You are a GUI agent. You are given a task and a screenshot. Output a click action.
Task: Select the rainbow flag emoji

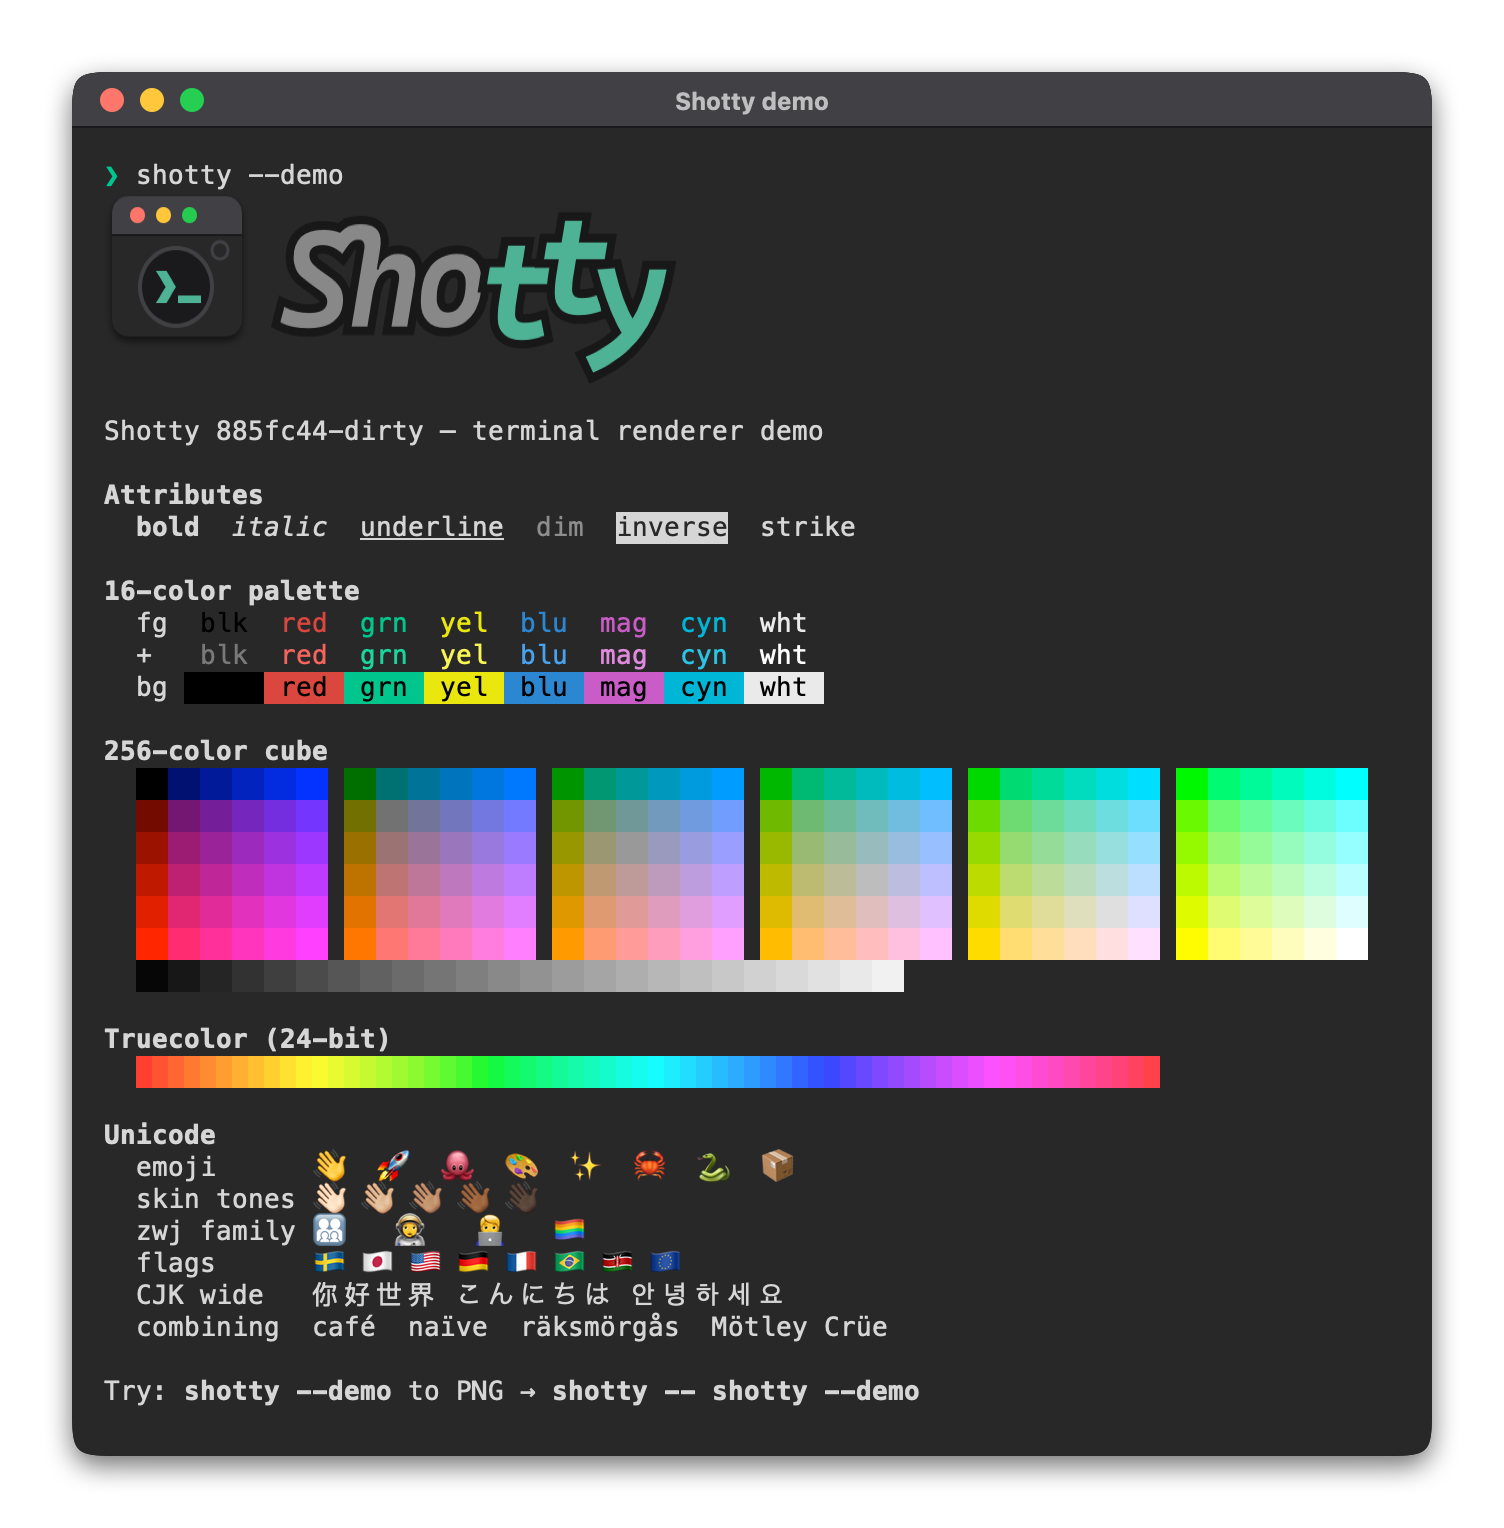(569, 1230)
